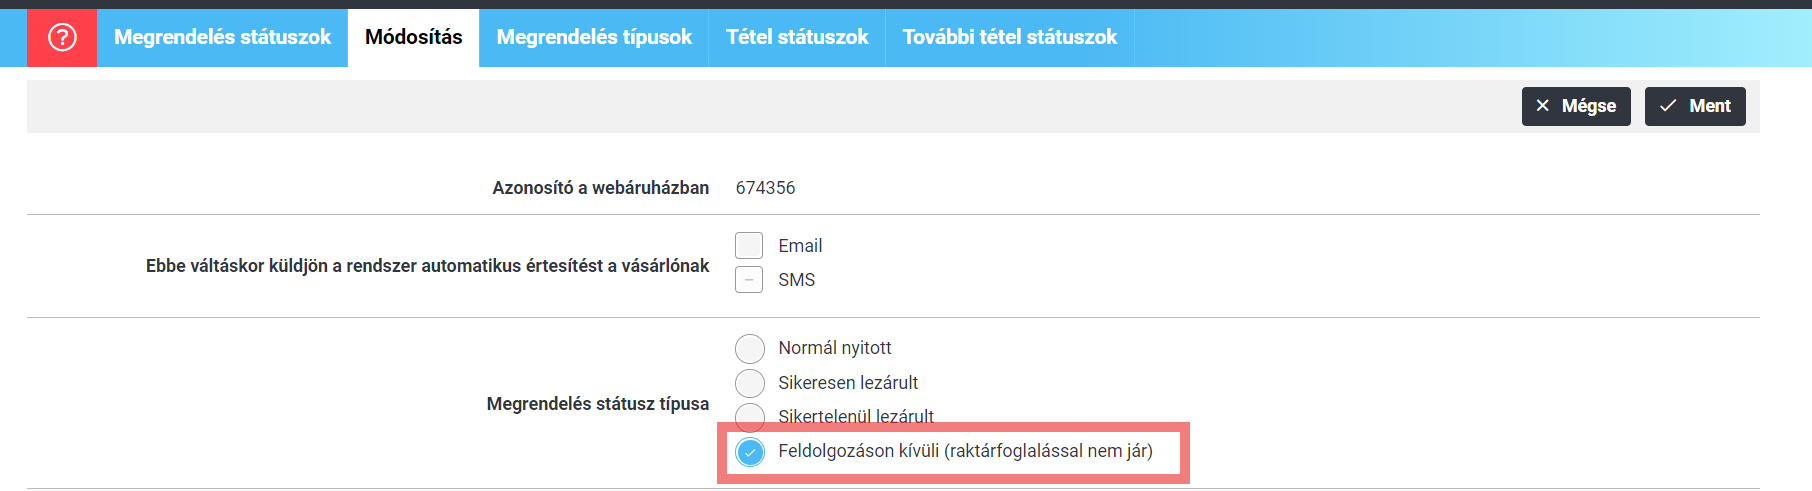Click the SMS label text
Viewport: 1812px width, 491px height.
pos(797,280)
